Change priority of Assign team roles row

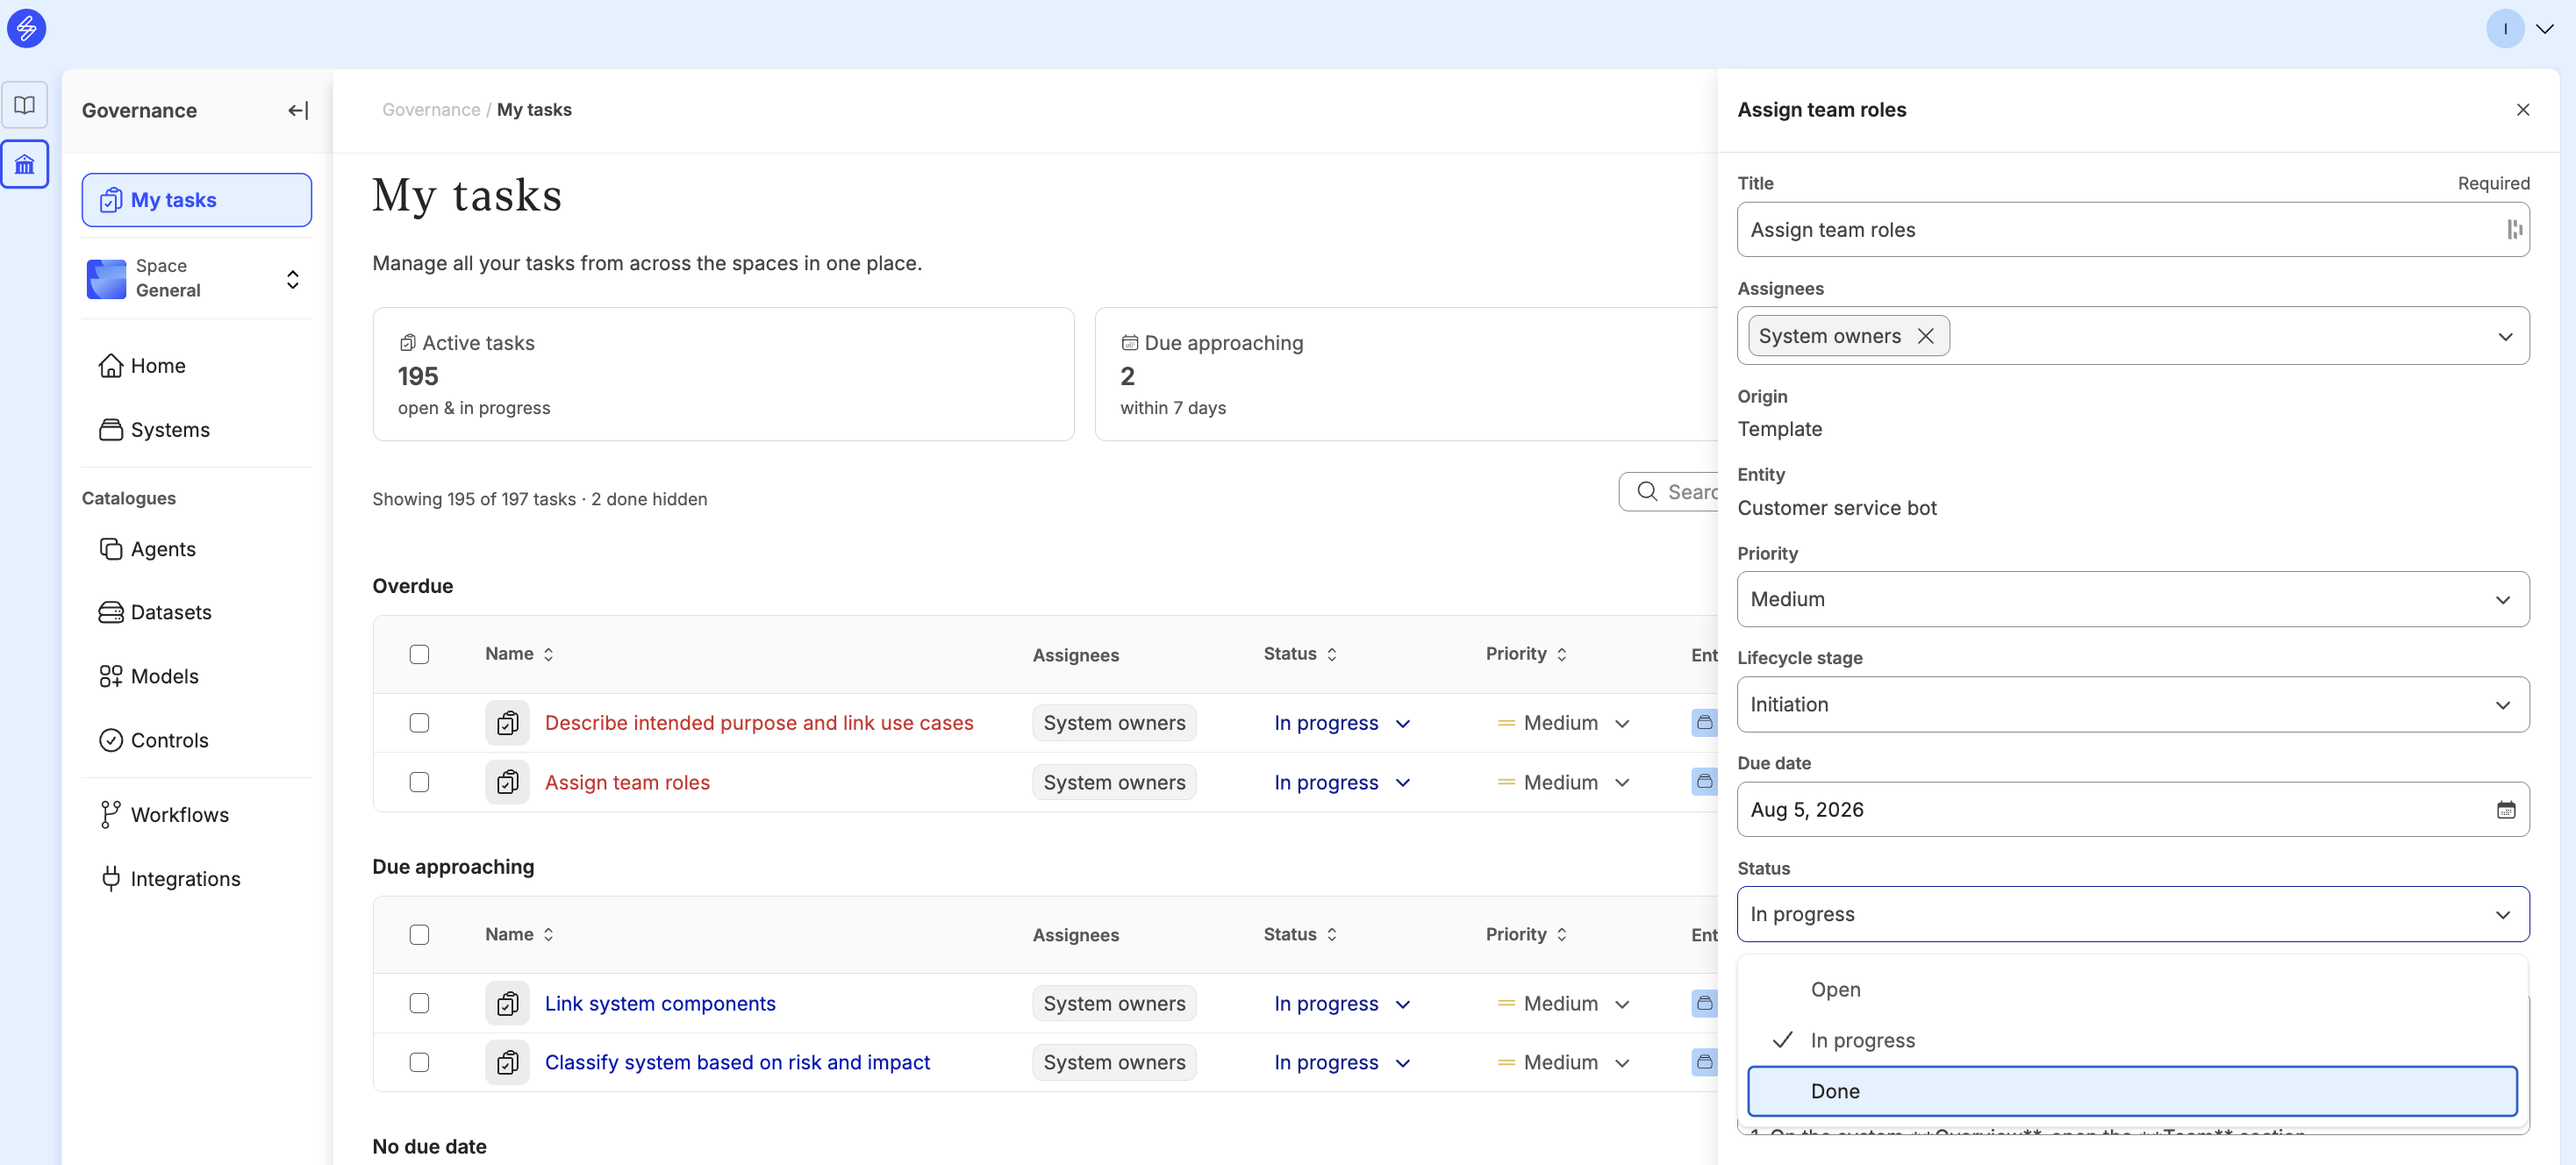tap(1563, 782)
